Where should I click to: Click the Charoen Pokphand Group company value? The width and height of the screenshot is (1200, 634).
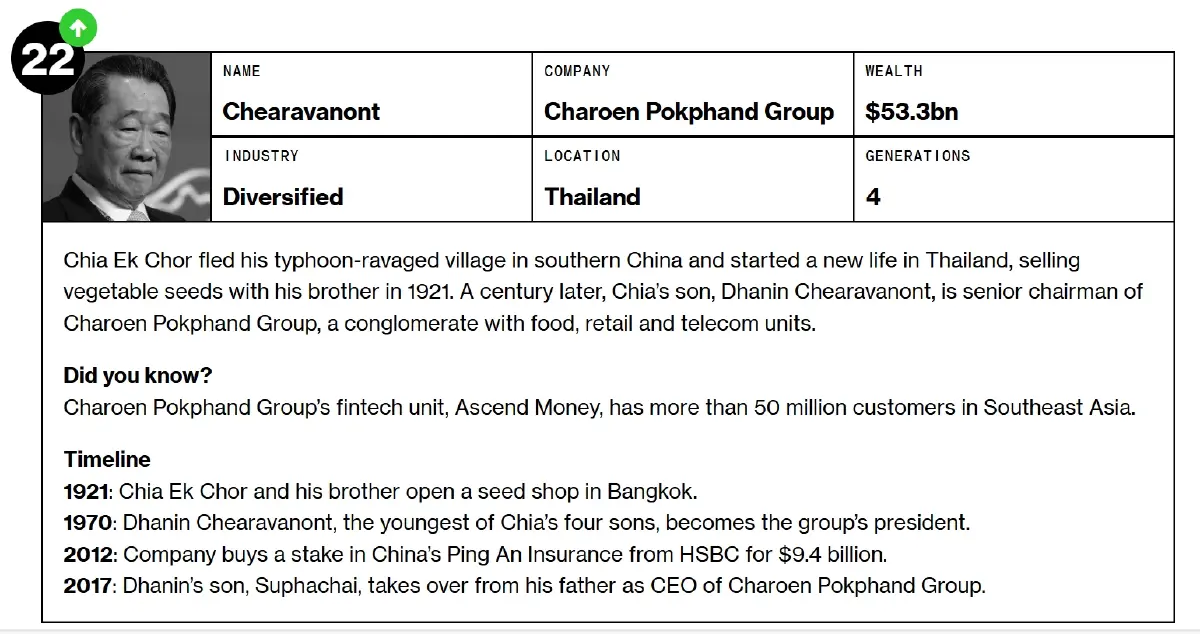pyautogui.click(x=688, y=112)
